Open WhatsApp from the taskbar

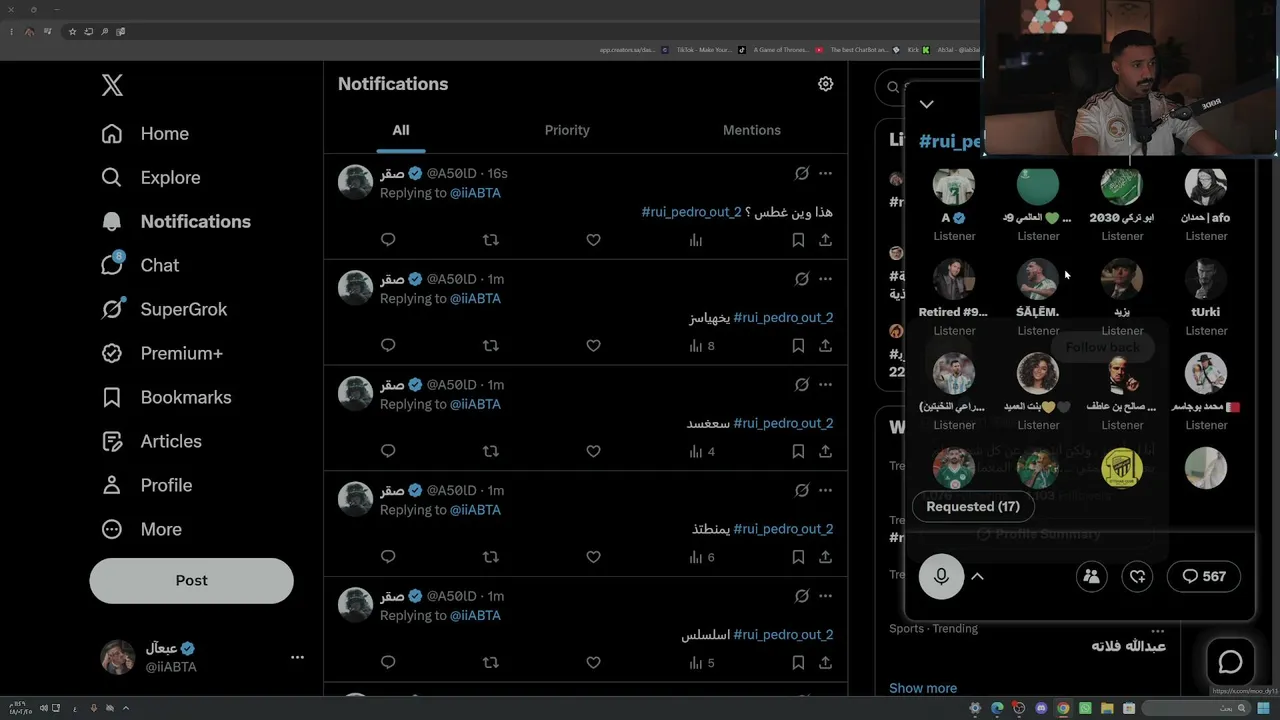[x=1085, y=708]
